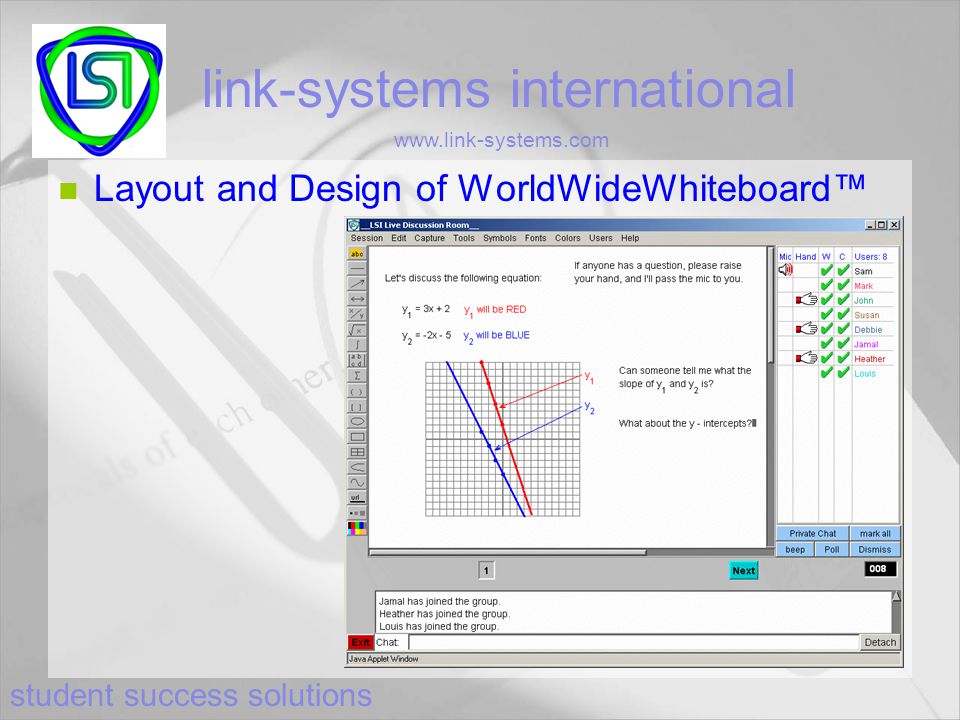
Task: Open the Colors menu
Action: coord(568,238)
